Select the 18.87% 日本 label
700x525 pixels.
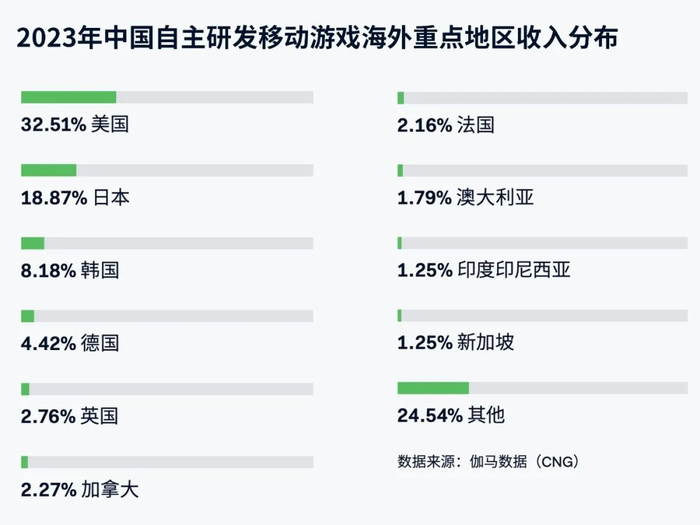(75, 198)
